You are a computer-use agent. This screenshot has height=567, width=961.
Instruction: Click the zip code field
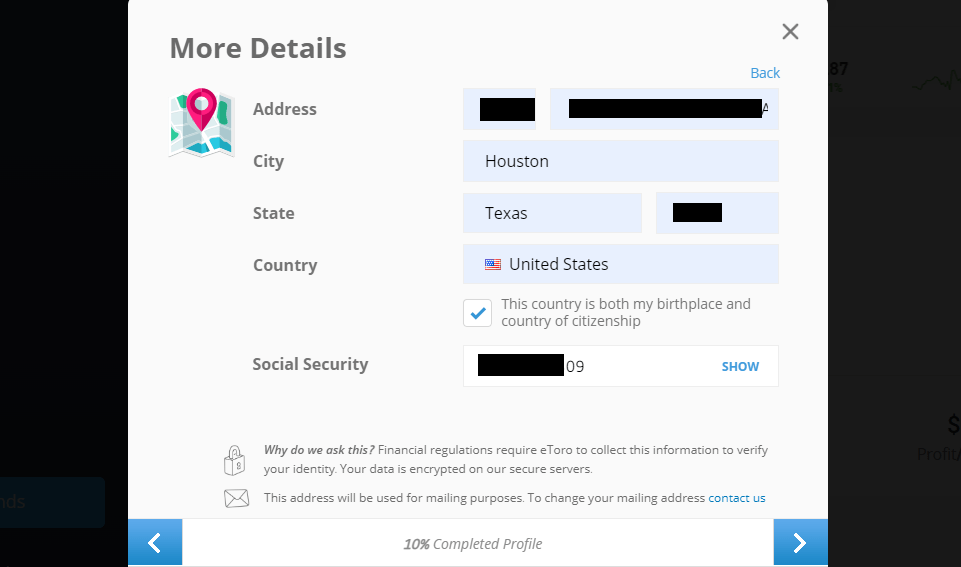pyautogui.click(x=716, y=213)
